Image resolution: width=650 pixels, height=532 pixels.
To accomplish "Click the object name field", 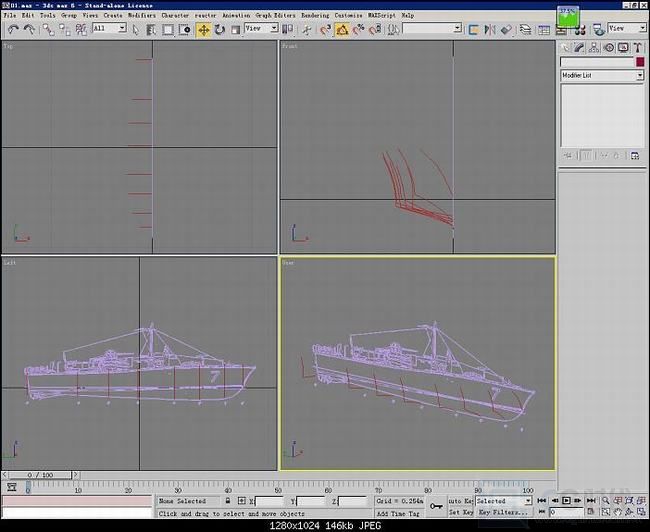I will coord(597,62).
